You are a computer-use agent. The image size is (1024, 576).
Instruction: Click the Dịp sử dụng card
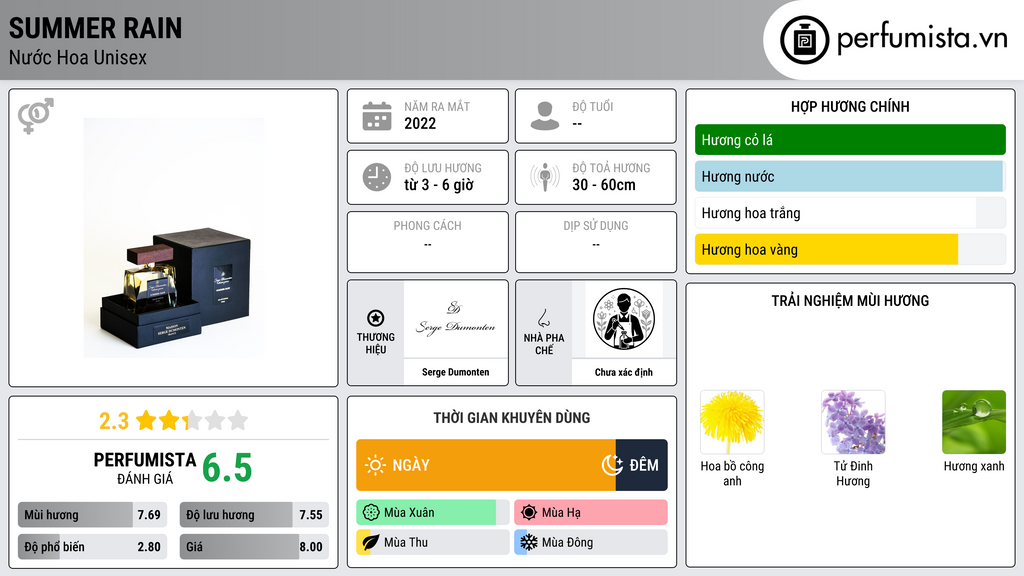pyautogui.click(x=596, y=242)
